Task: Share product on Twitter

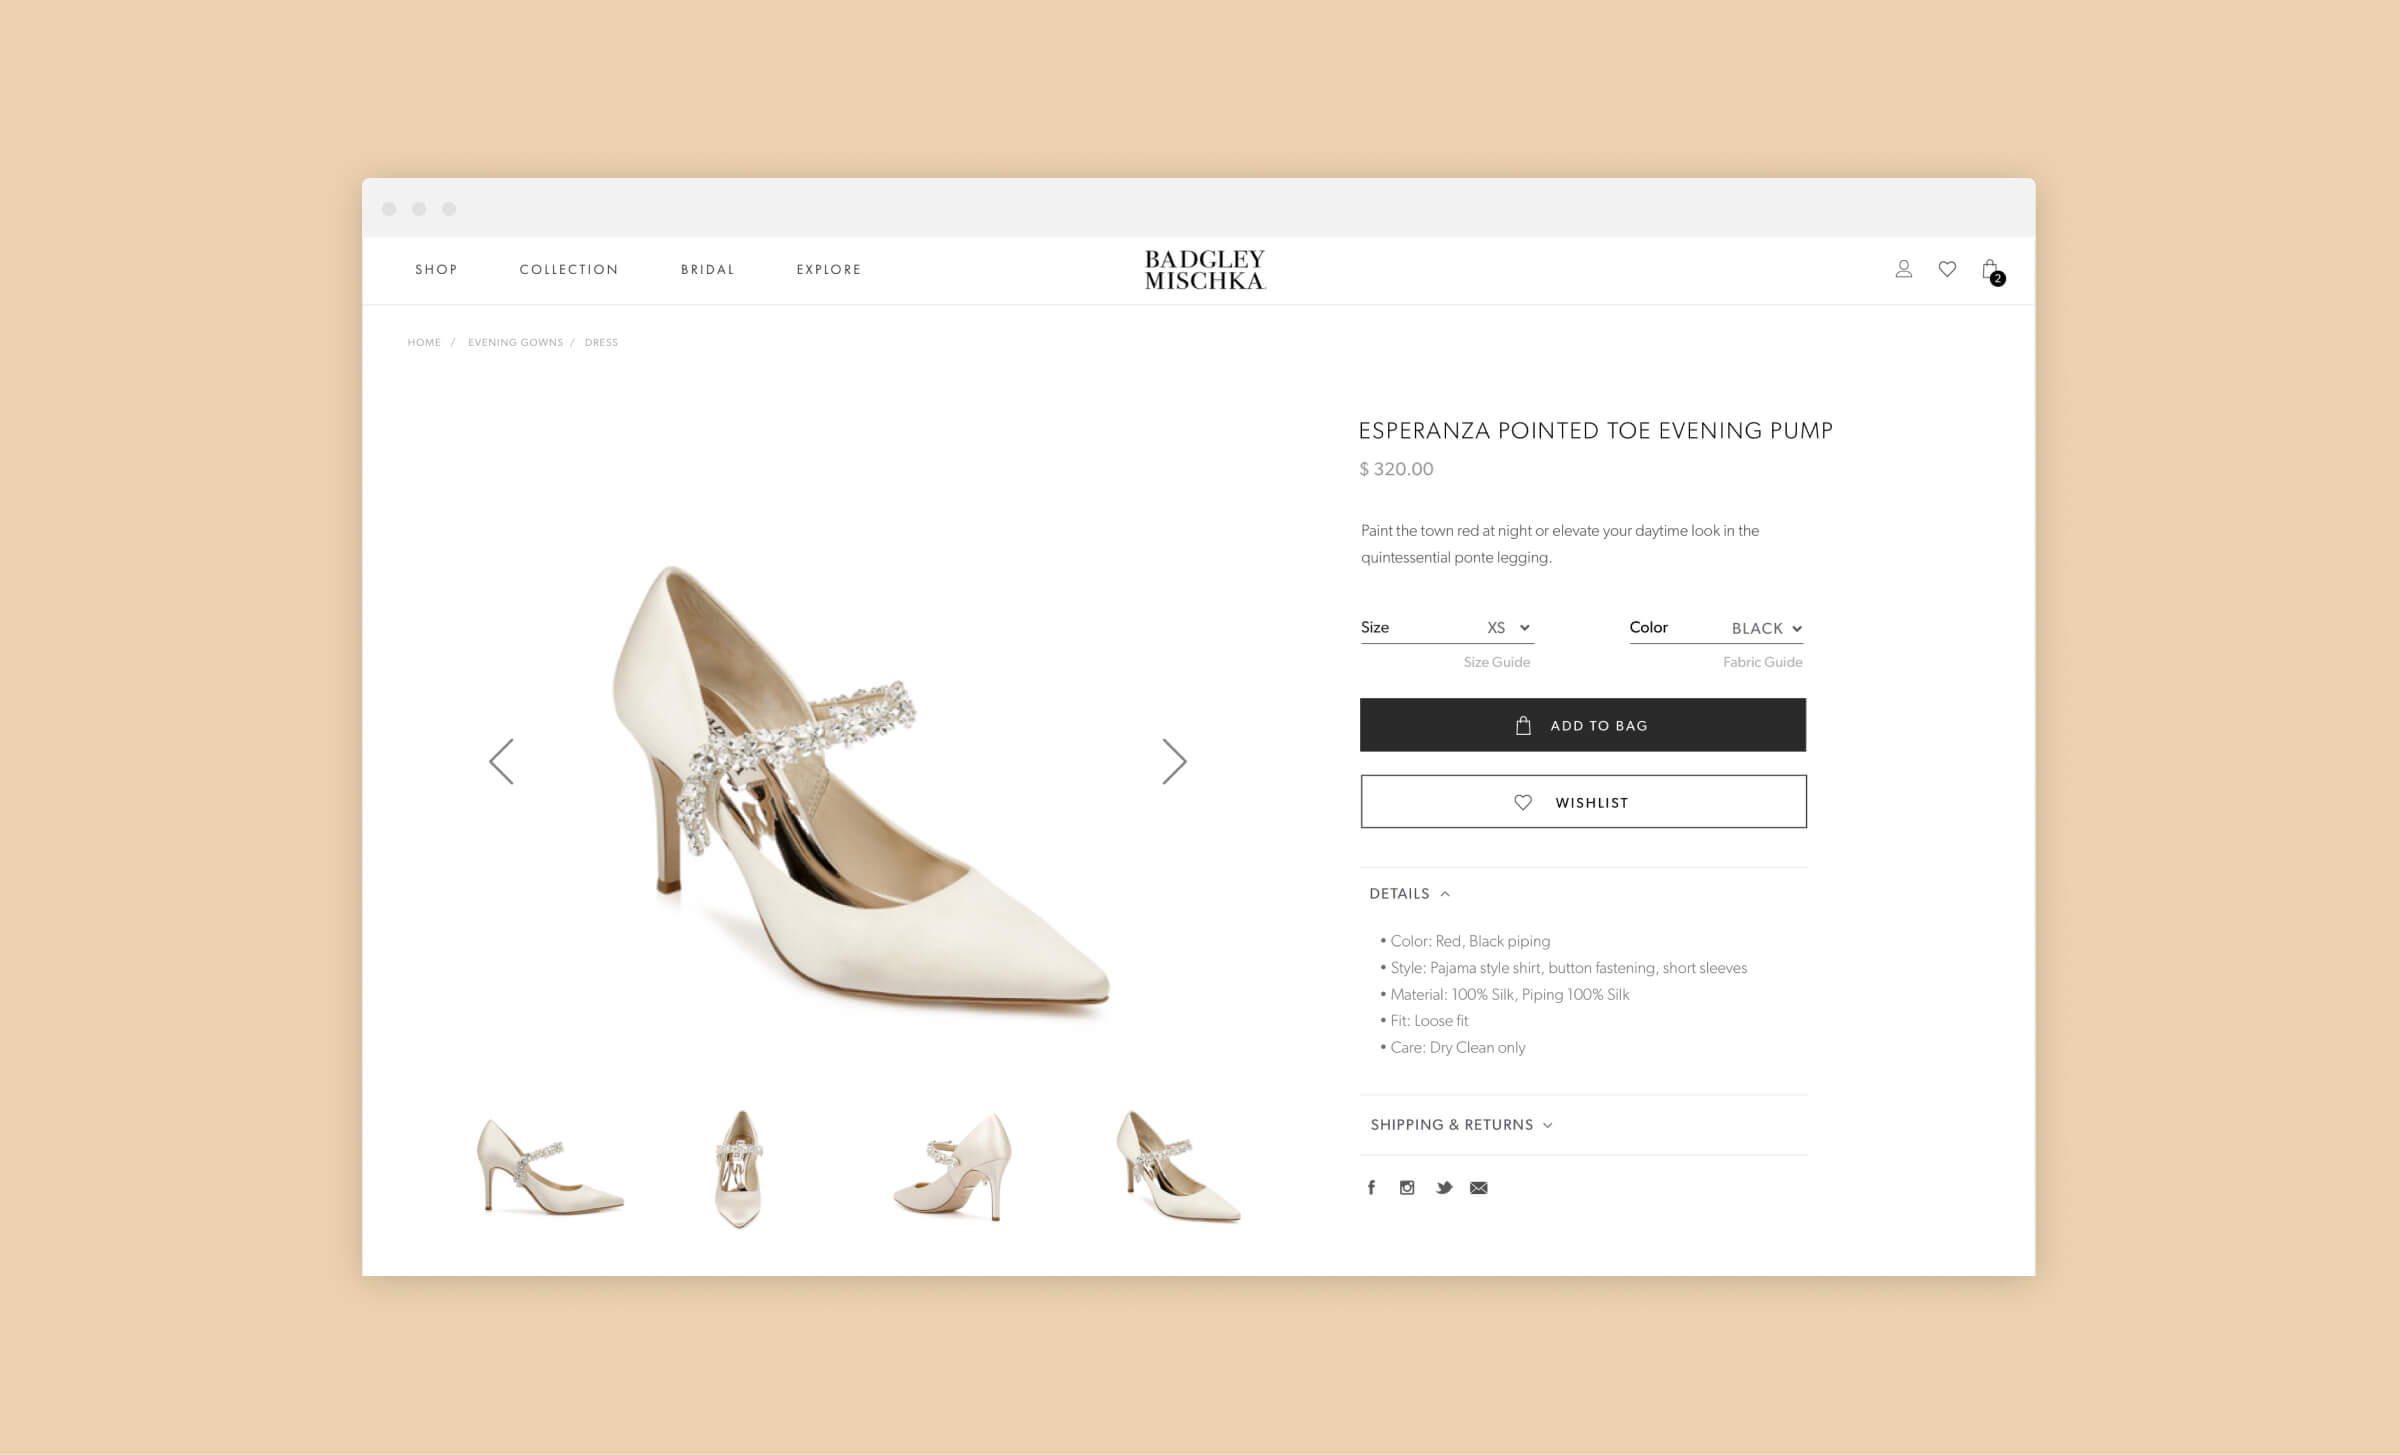Action: point(1443,1187)
